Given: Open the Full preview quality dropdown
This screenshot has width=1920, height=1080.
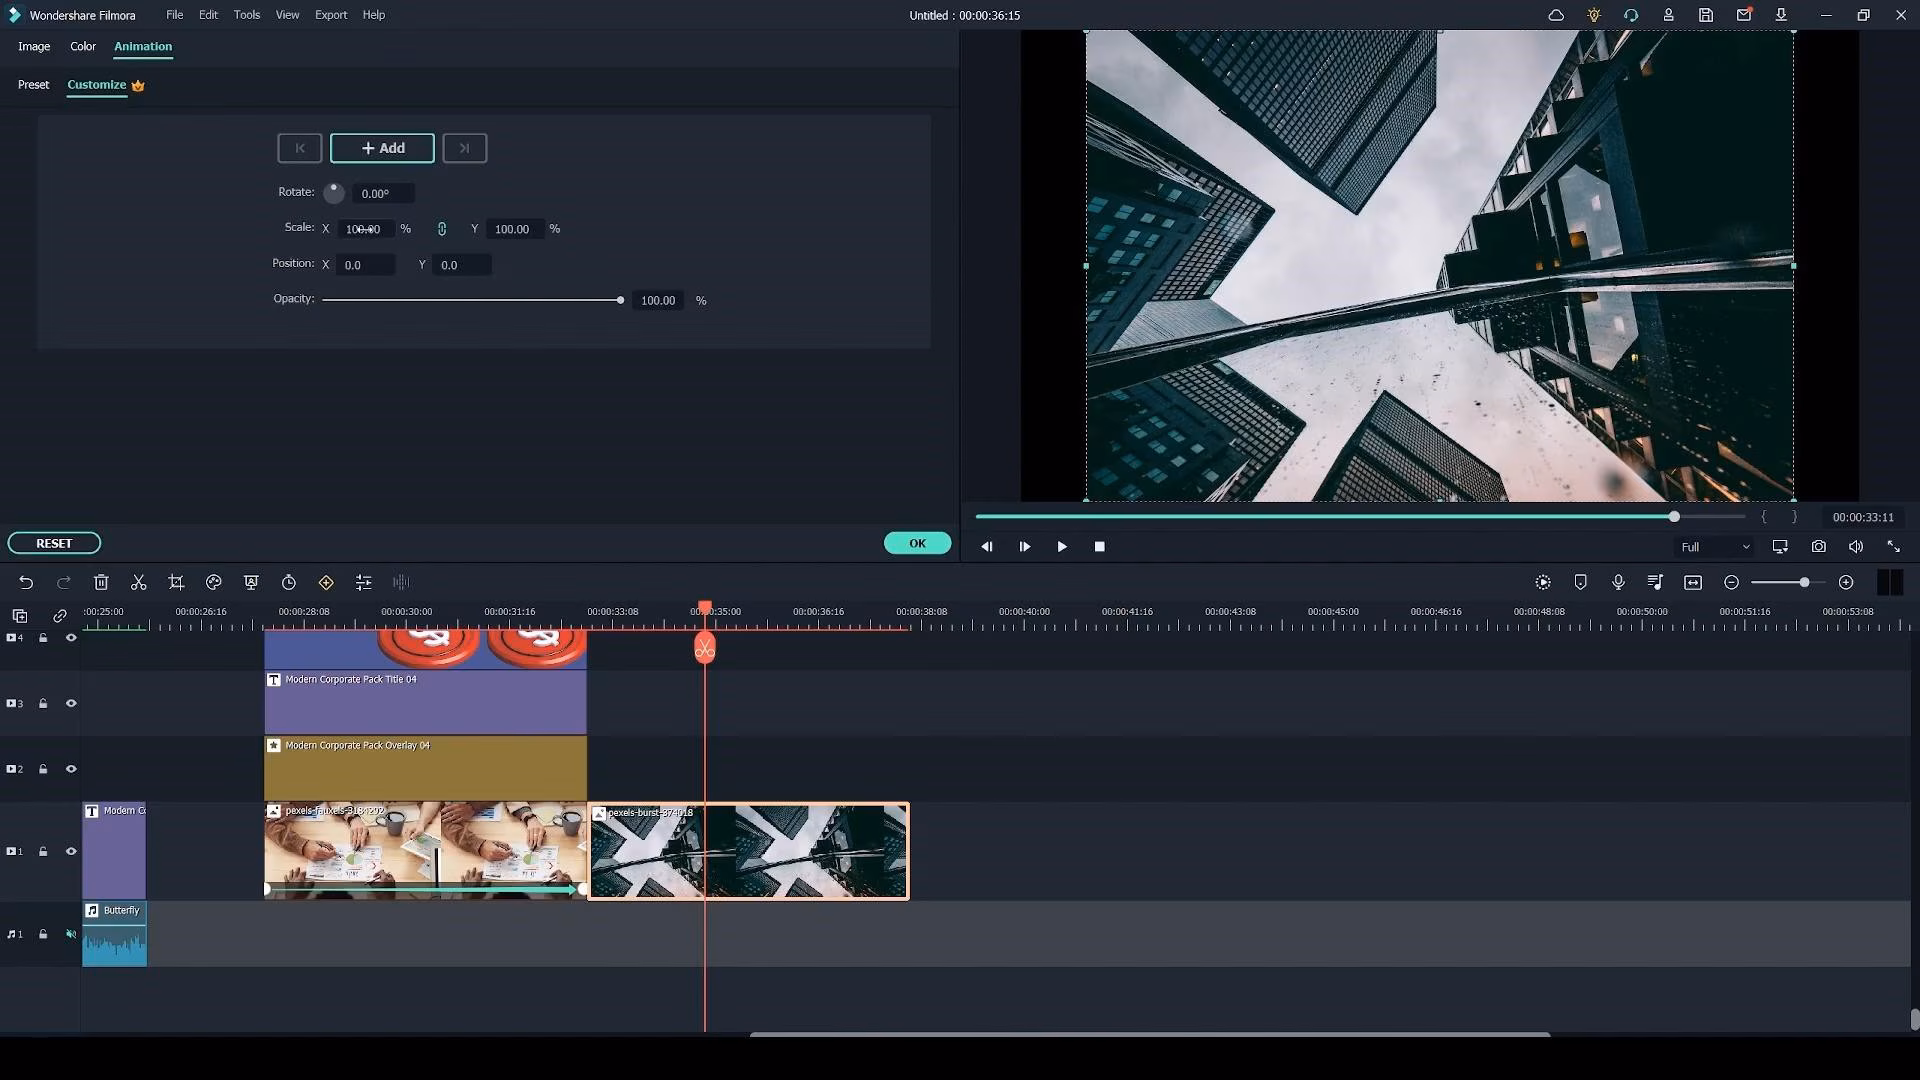Looking at the screenshot, I should click(x=1715, y=547).
